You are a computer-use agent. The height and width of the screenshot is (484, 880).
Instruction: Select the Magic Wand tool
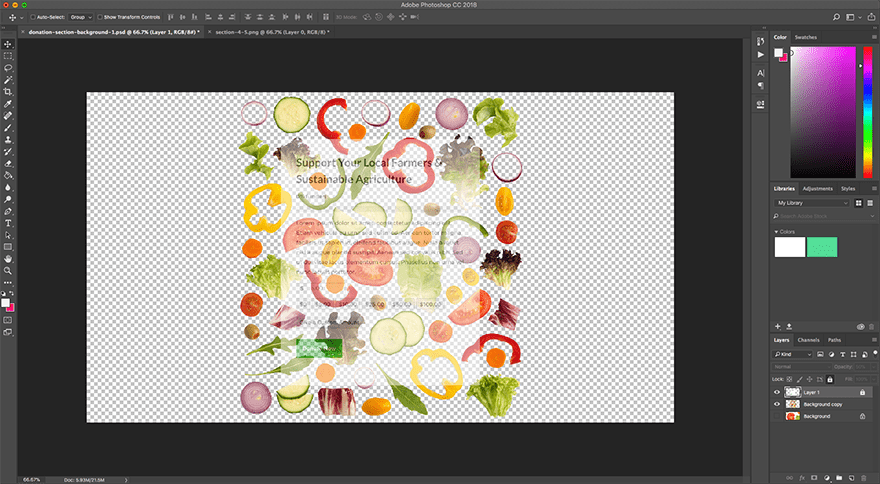point(8,79)
